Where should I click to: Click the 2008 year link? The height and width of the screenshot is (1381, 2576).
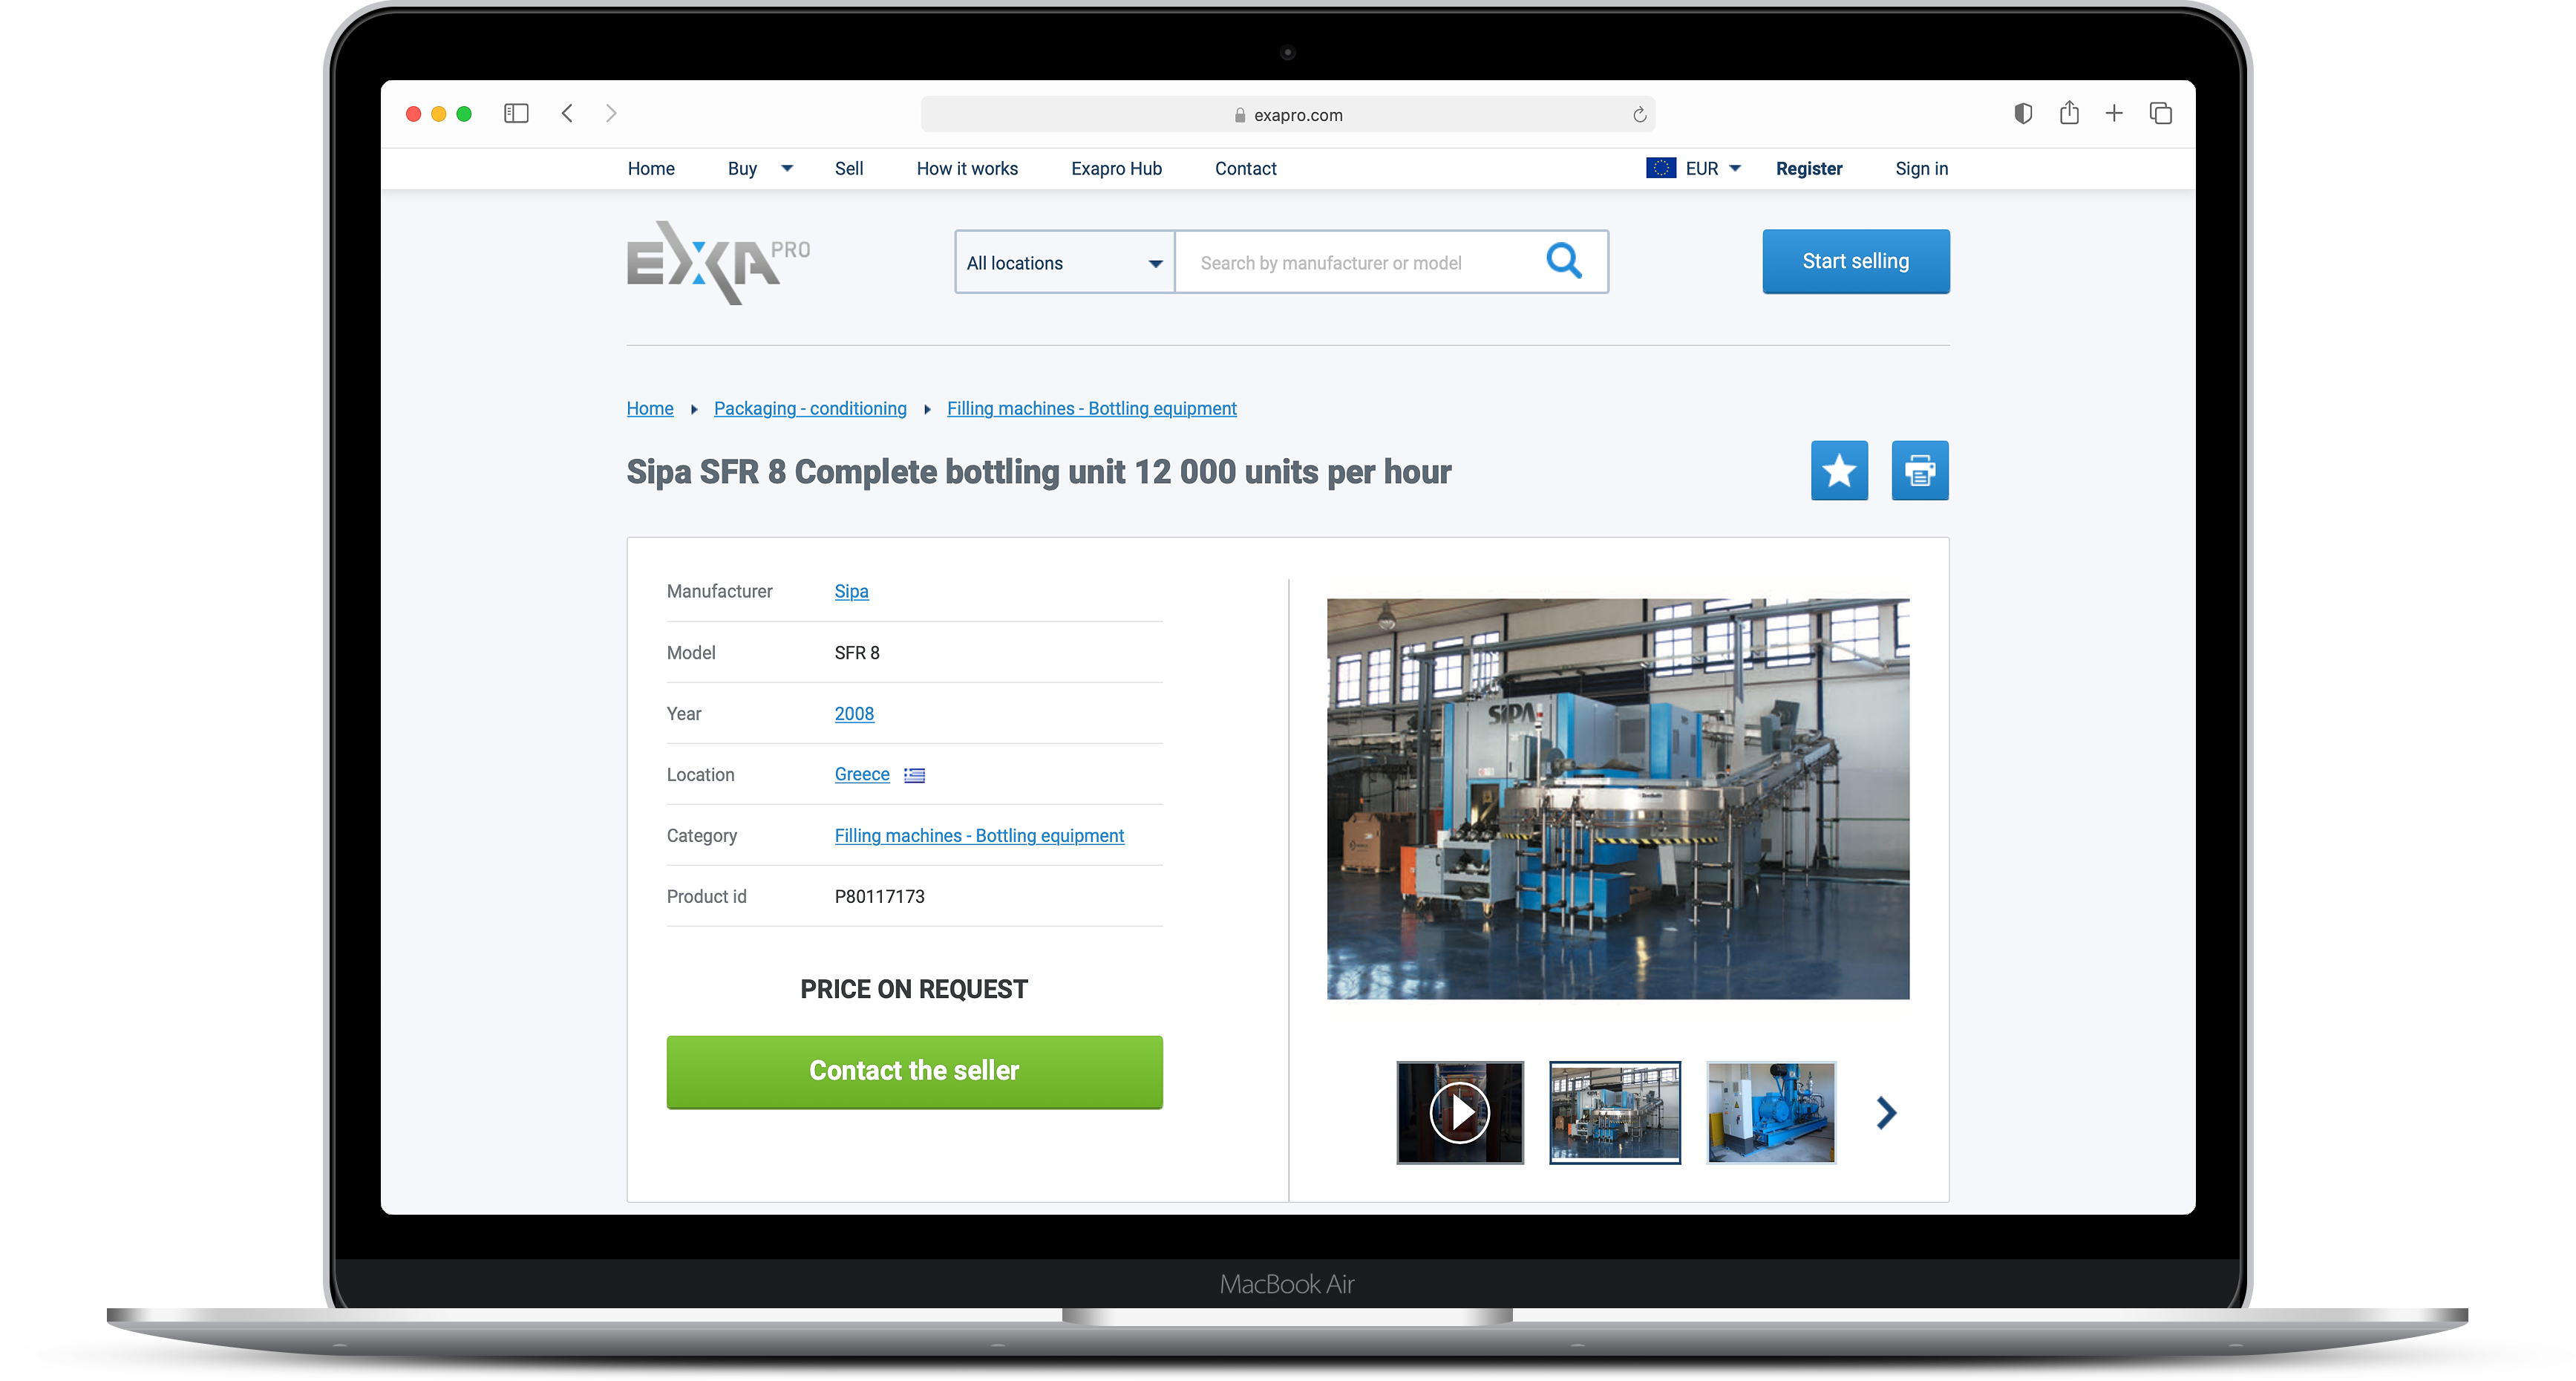(x=854, y=714)
